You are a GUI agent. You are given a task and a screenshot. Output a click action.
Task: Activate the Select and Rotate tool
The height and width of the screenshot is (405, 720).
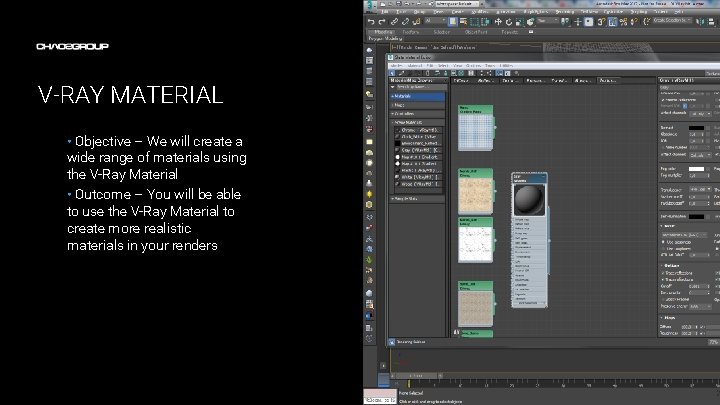pyautogui.click(x=509, y=22)
